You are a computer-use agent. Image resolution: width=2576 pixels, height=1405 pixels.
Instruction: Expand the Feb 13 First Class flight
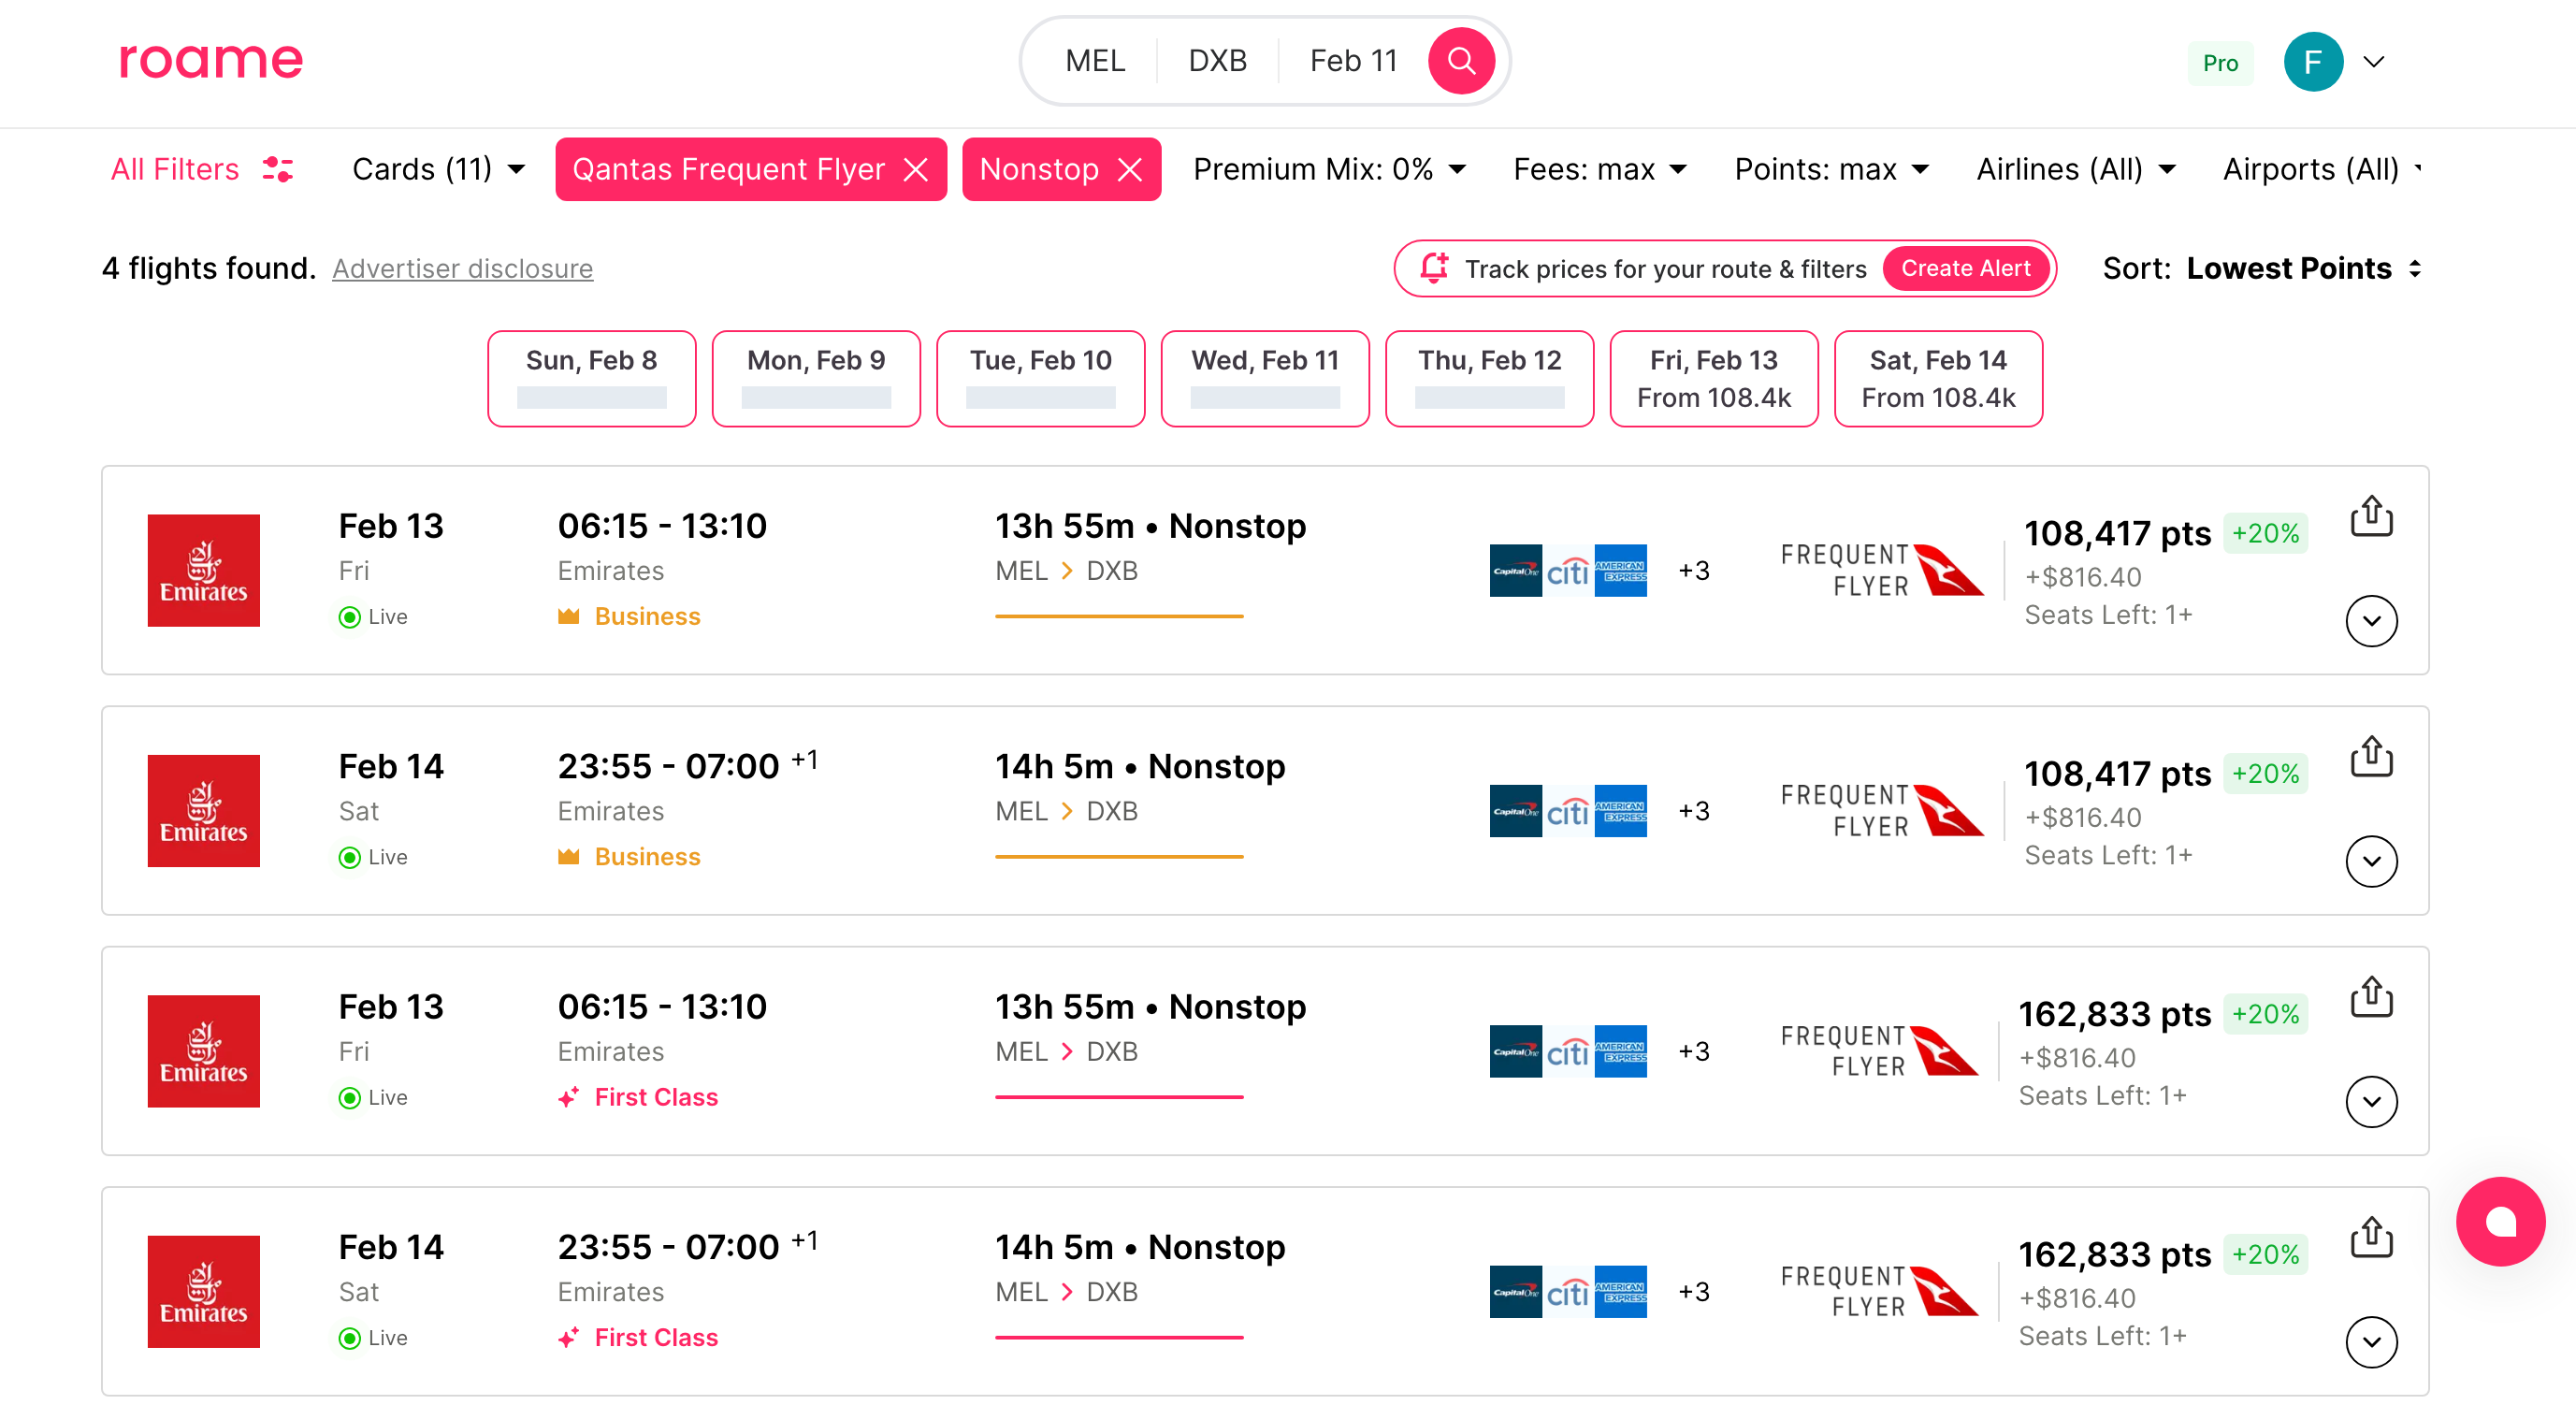[x=2370, y=1101]
